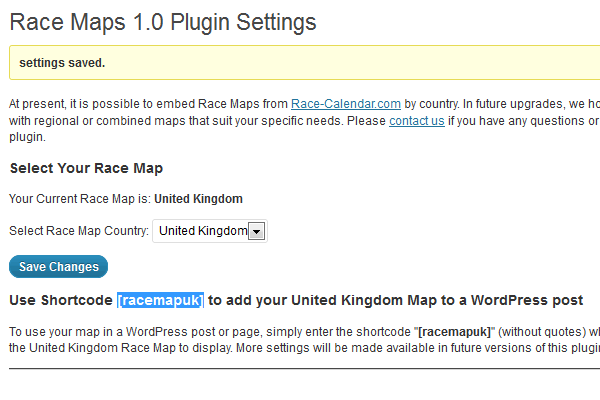Click the 'Use Shortcode' heading text

(61, 300)
